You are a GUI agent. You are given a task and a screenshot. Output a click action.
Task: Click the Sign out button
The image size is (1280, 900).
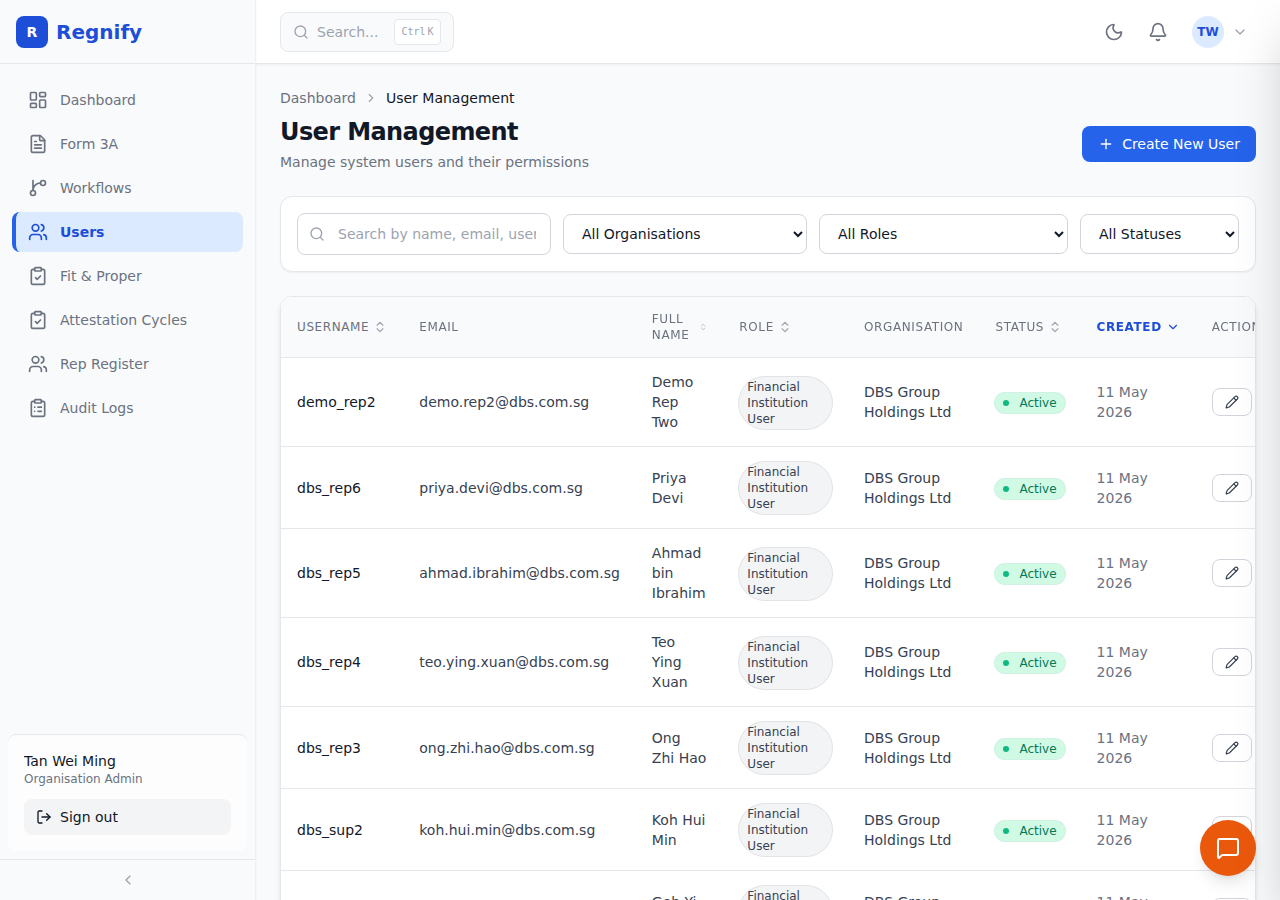[127, 817]
